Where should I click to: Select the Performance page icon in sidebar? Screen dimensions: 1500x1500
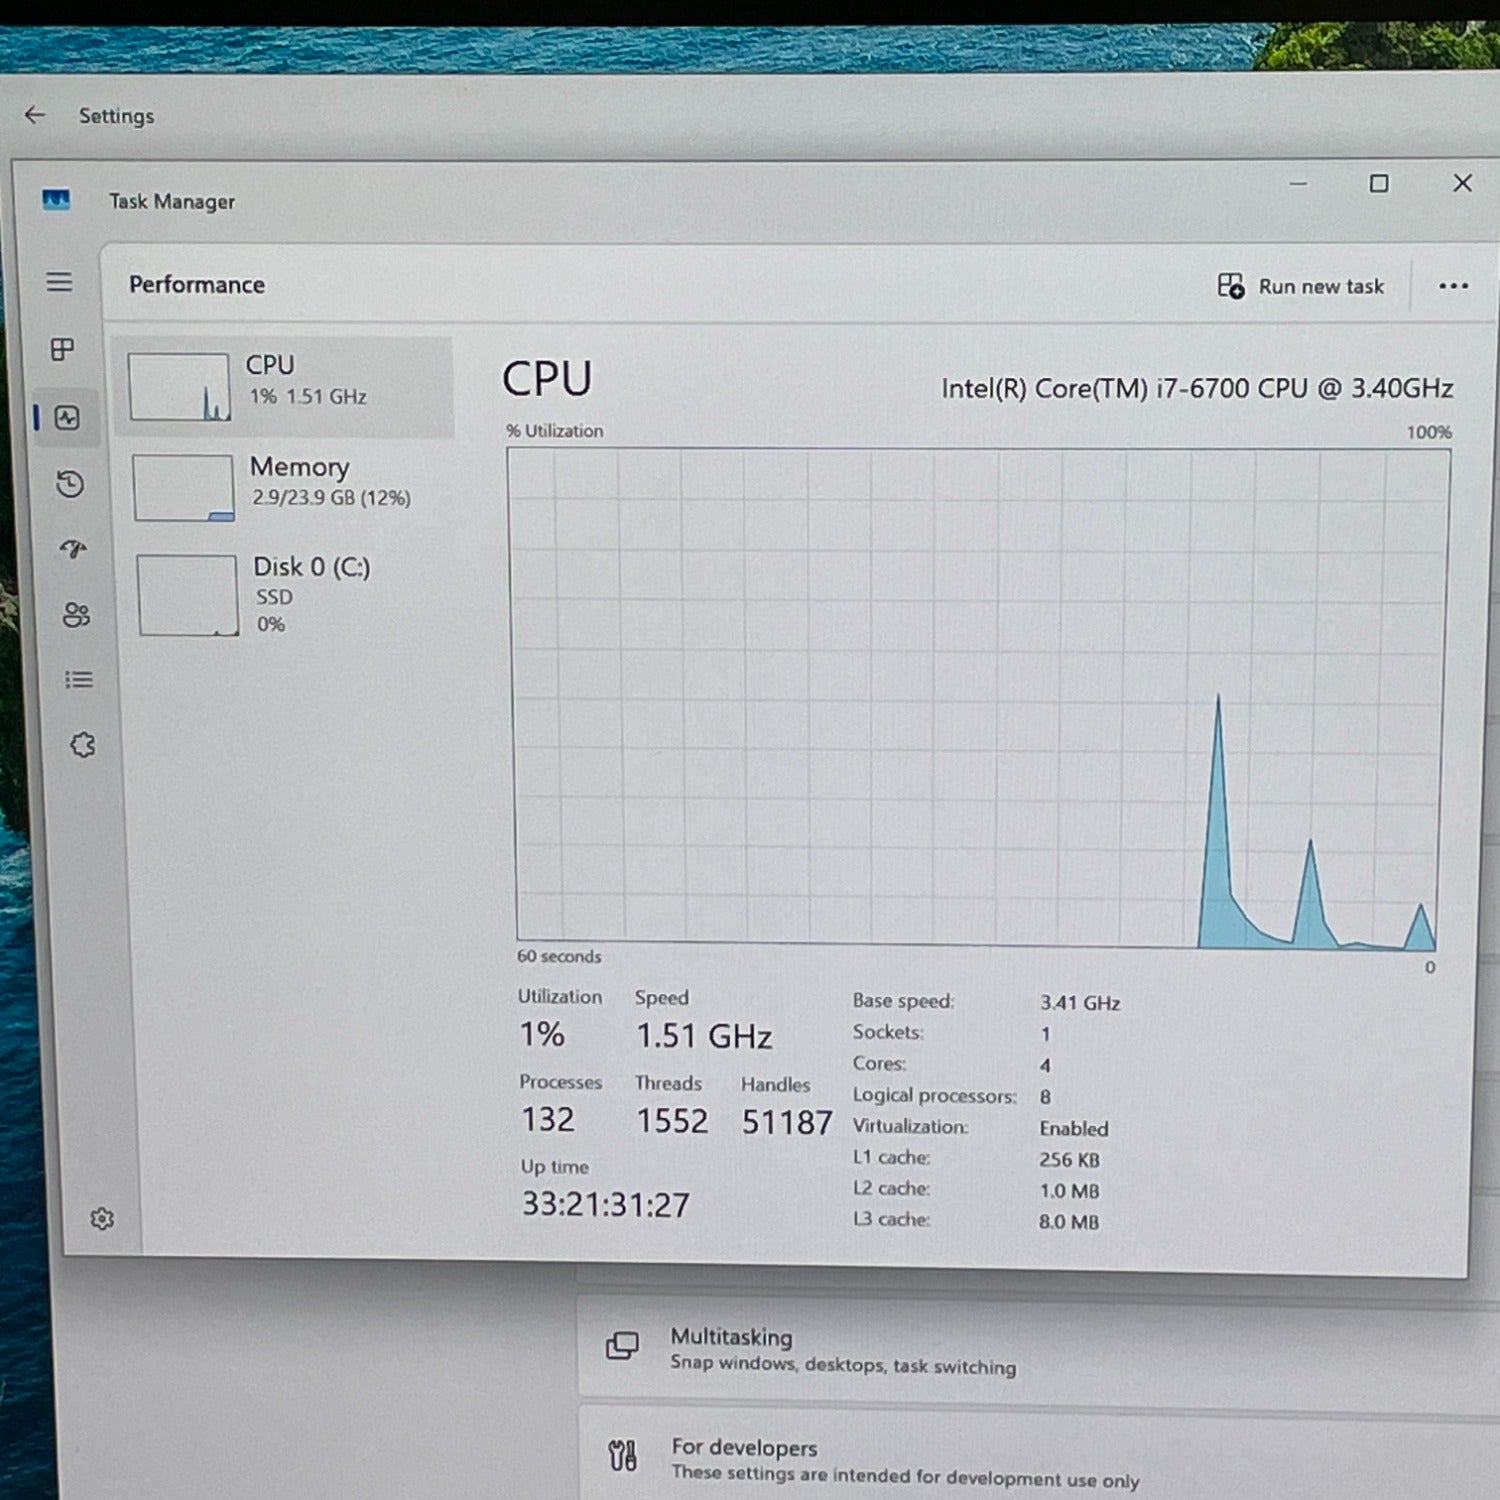(67, 418)
